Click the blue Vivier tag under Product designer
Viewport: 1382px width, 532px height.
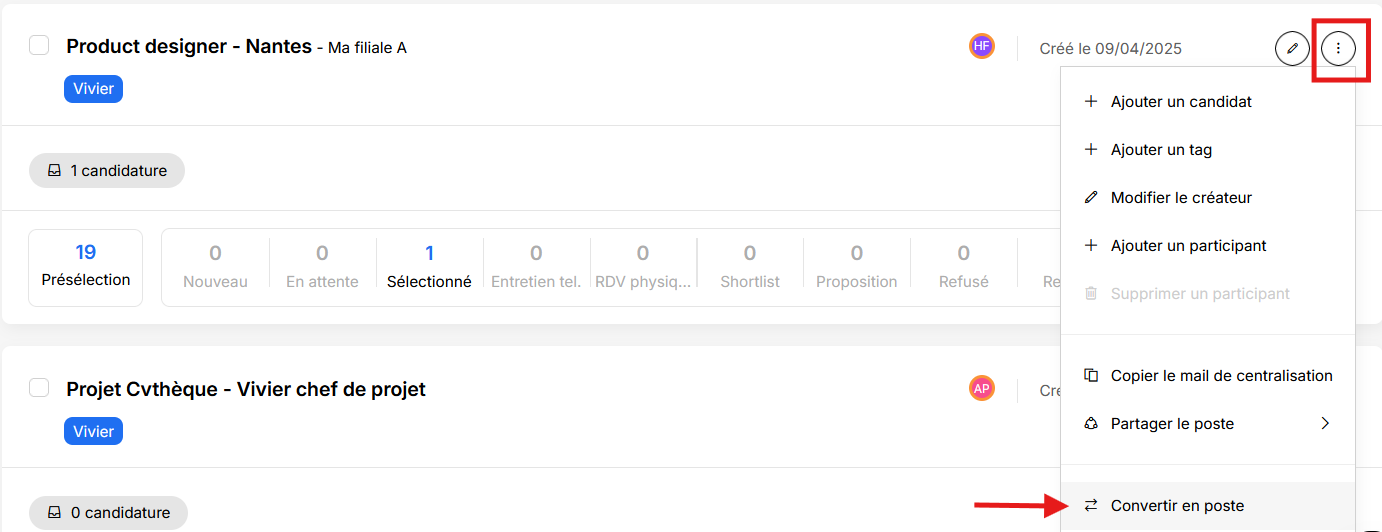[94, 88]
